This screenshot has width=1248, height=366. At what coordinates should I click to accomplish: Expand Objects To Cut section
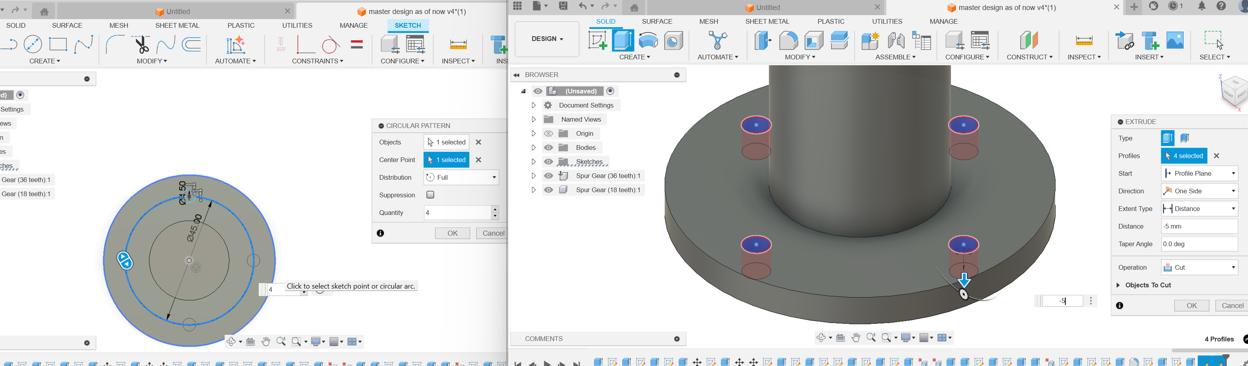(1118, 285)
